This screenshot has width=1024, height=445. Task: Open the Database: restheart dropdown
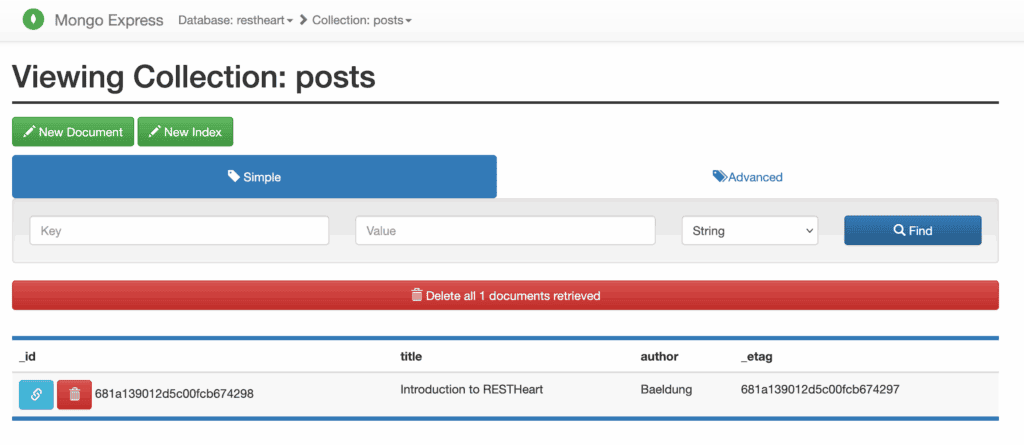click(235, 20)
